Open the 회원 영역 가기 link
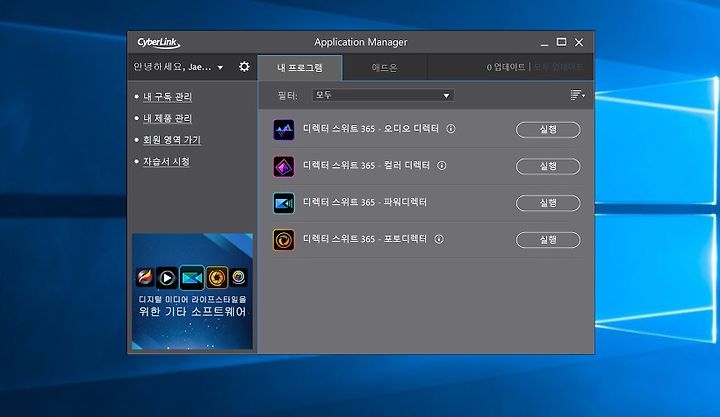720x417 pixels. [172, 140]
